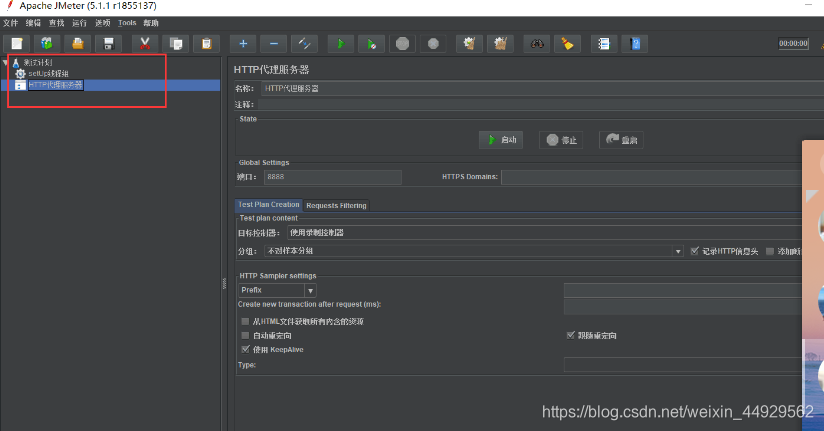The height and width of the screenshot is (431, 824).
Task: Open the Prefix naming dropdown
Action: coord(277,290)
